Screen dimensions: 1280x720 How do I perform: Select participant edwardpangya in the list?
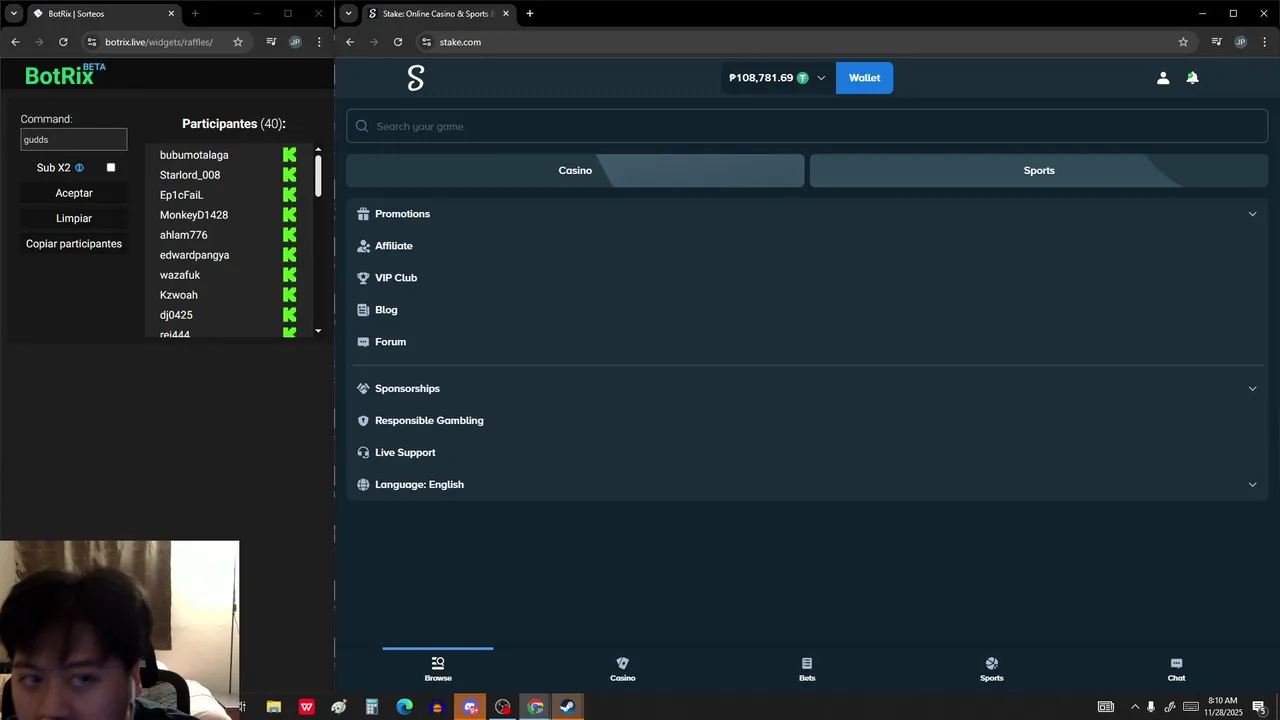point(194,255)
